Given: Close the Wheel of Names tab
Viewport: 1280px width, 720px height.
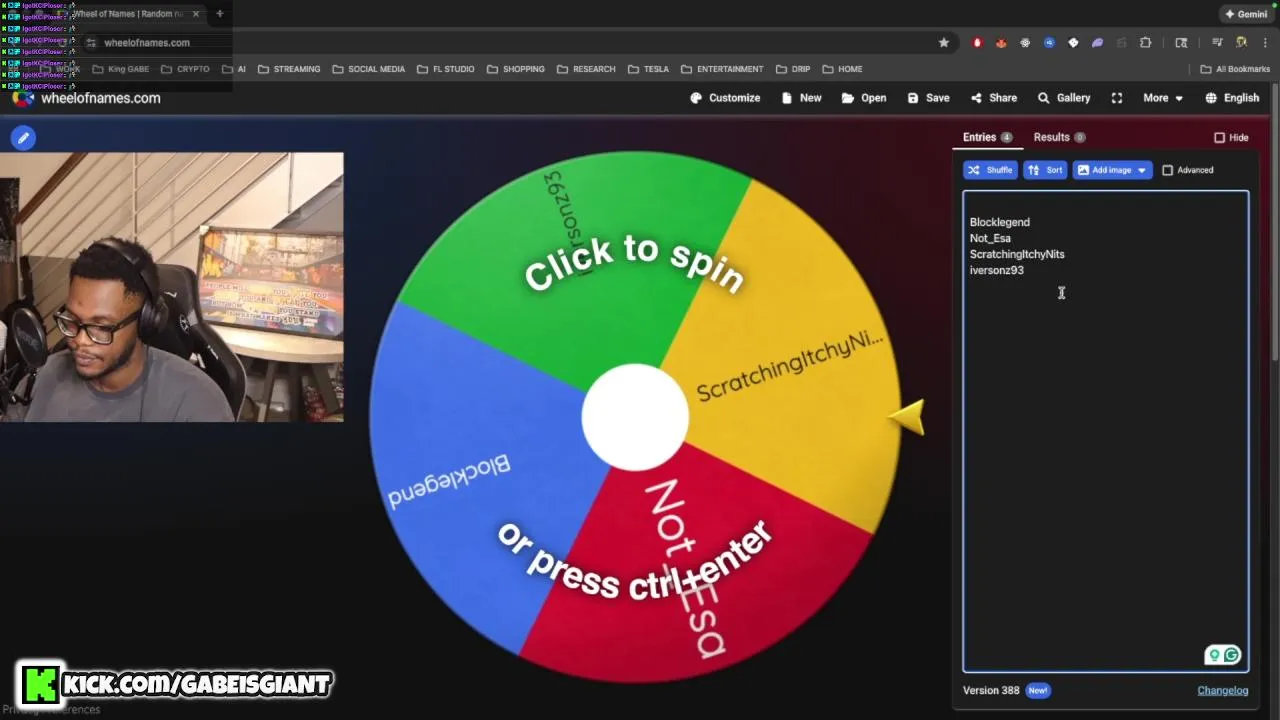Looking at the screenshot, I should coord(195,14).
